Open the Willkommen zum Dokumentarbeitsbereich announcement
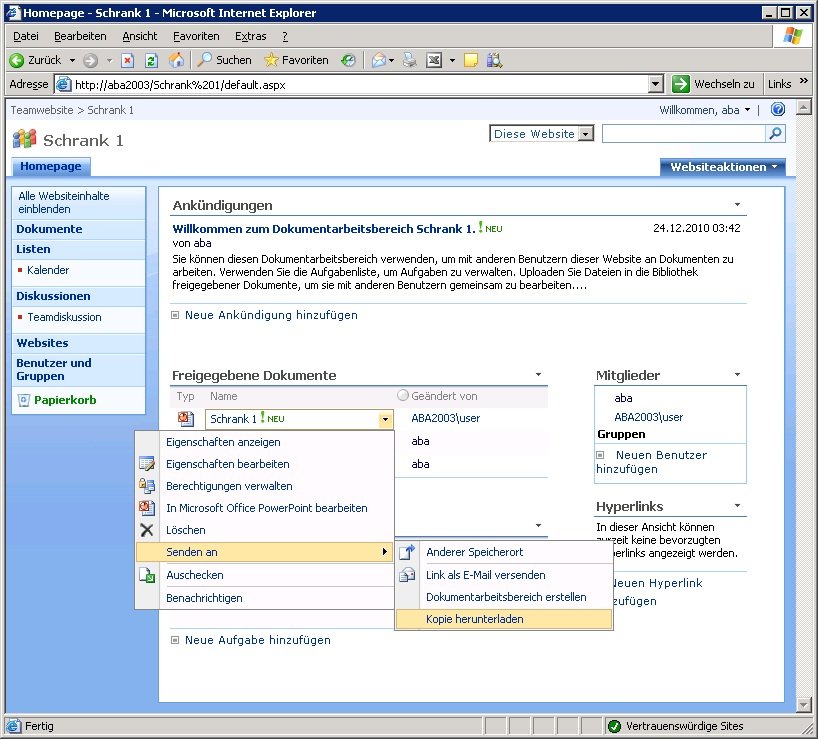The image size is (818, 739). pyautogui.click(x=323, y=228)
